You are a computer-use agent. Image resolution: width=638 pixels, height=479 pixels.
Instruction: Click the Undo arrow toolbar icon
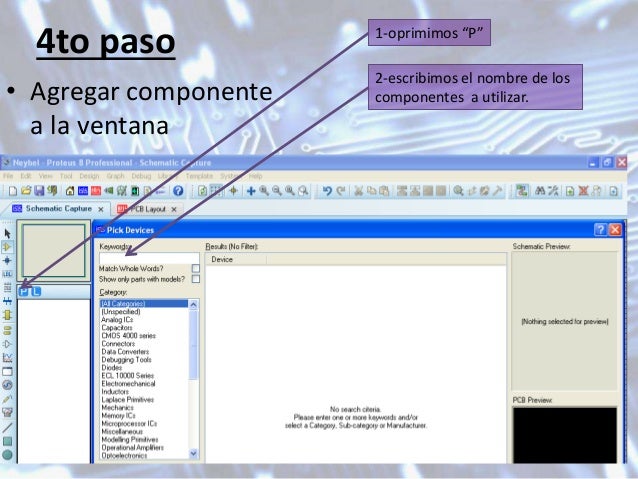327,191
